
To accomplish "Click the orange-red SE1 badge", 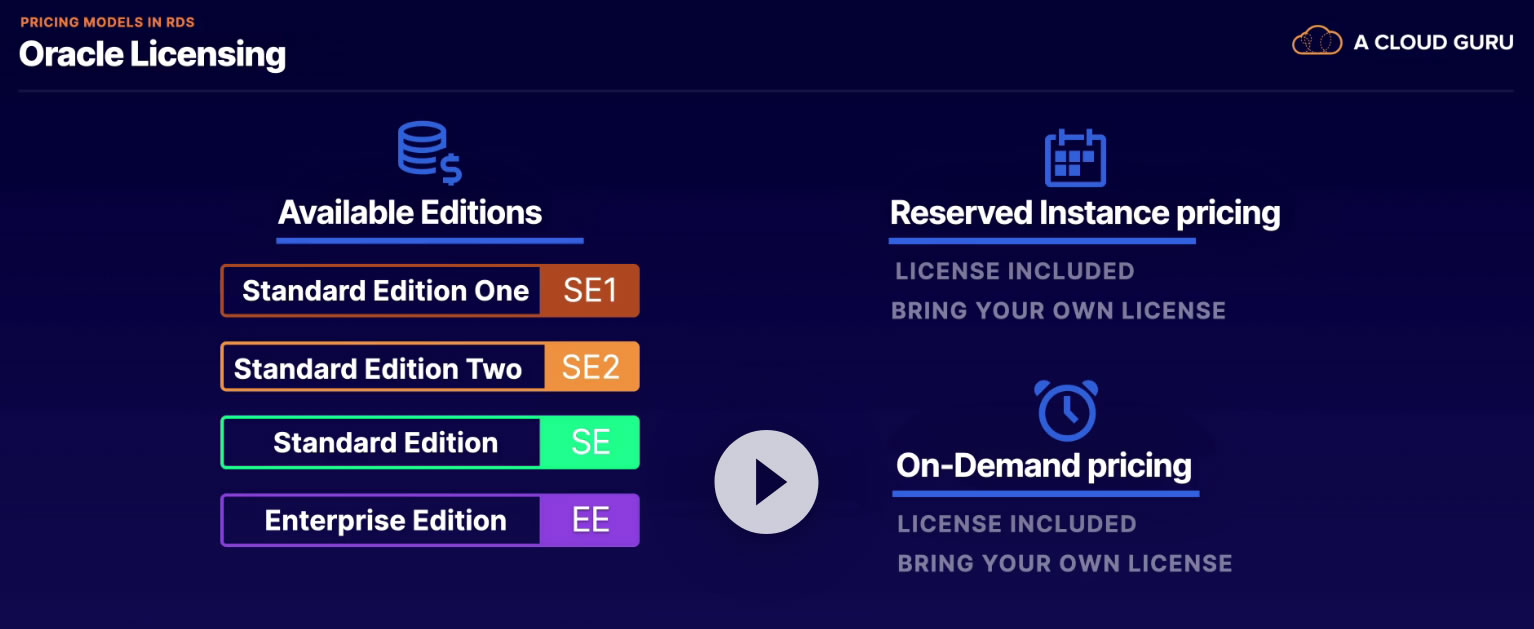I will [589, 291].
